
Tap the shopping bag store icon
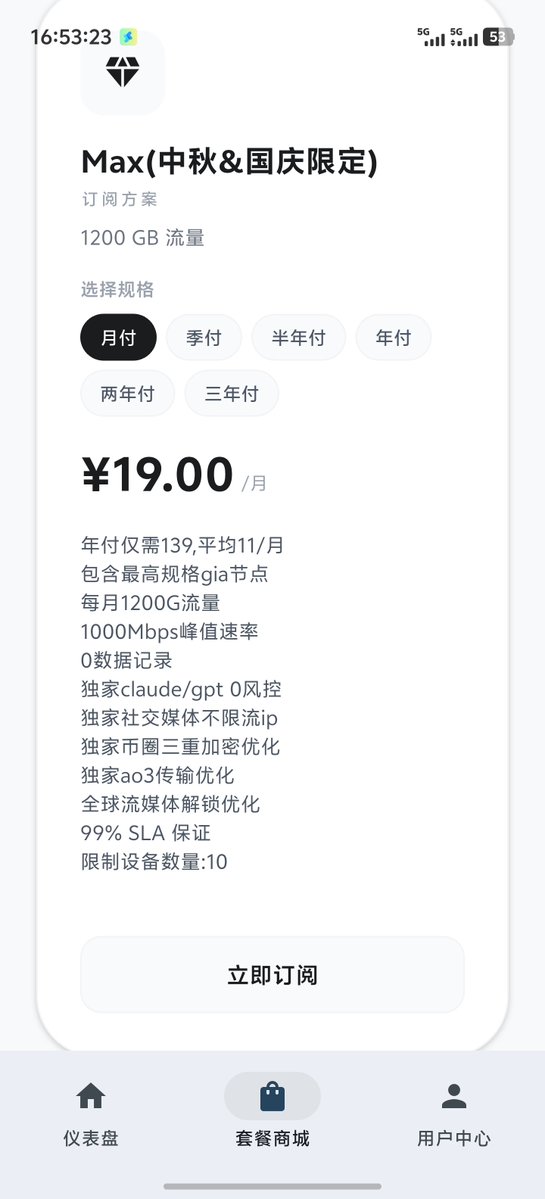click(x=272, y=1097)
